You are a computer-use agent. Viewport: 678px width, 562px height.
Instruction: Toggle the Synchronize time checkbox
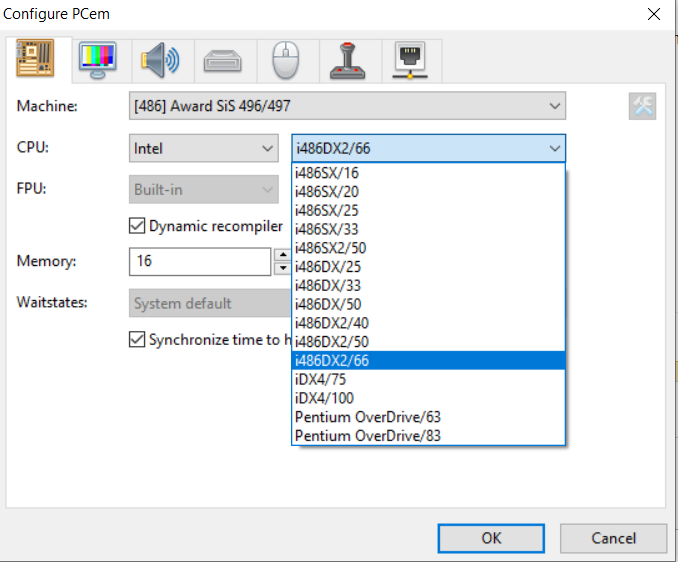point(137,339)
